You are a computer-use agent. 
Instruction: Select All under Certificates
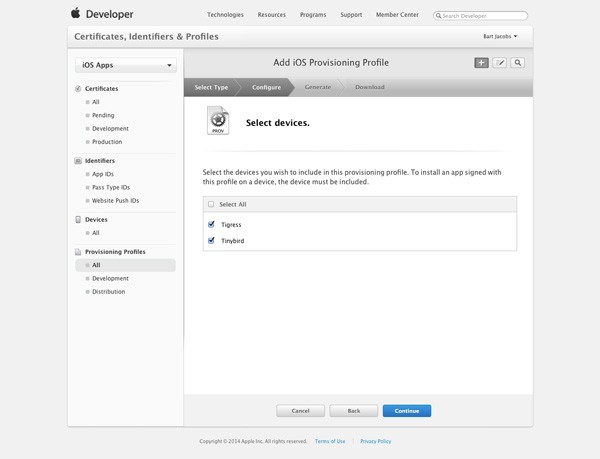tap(96, 102)
